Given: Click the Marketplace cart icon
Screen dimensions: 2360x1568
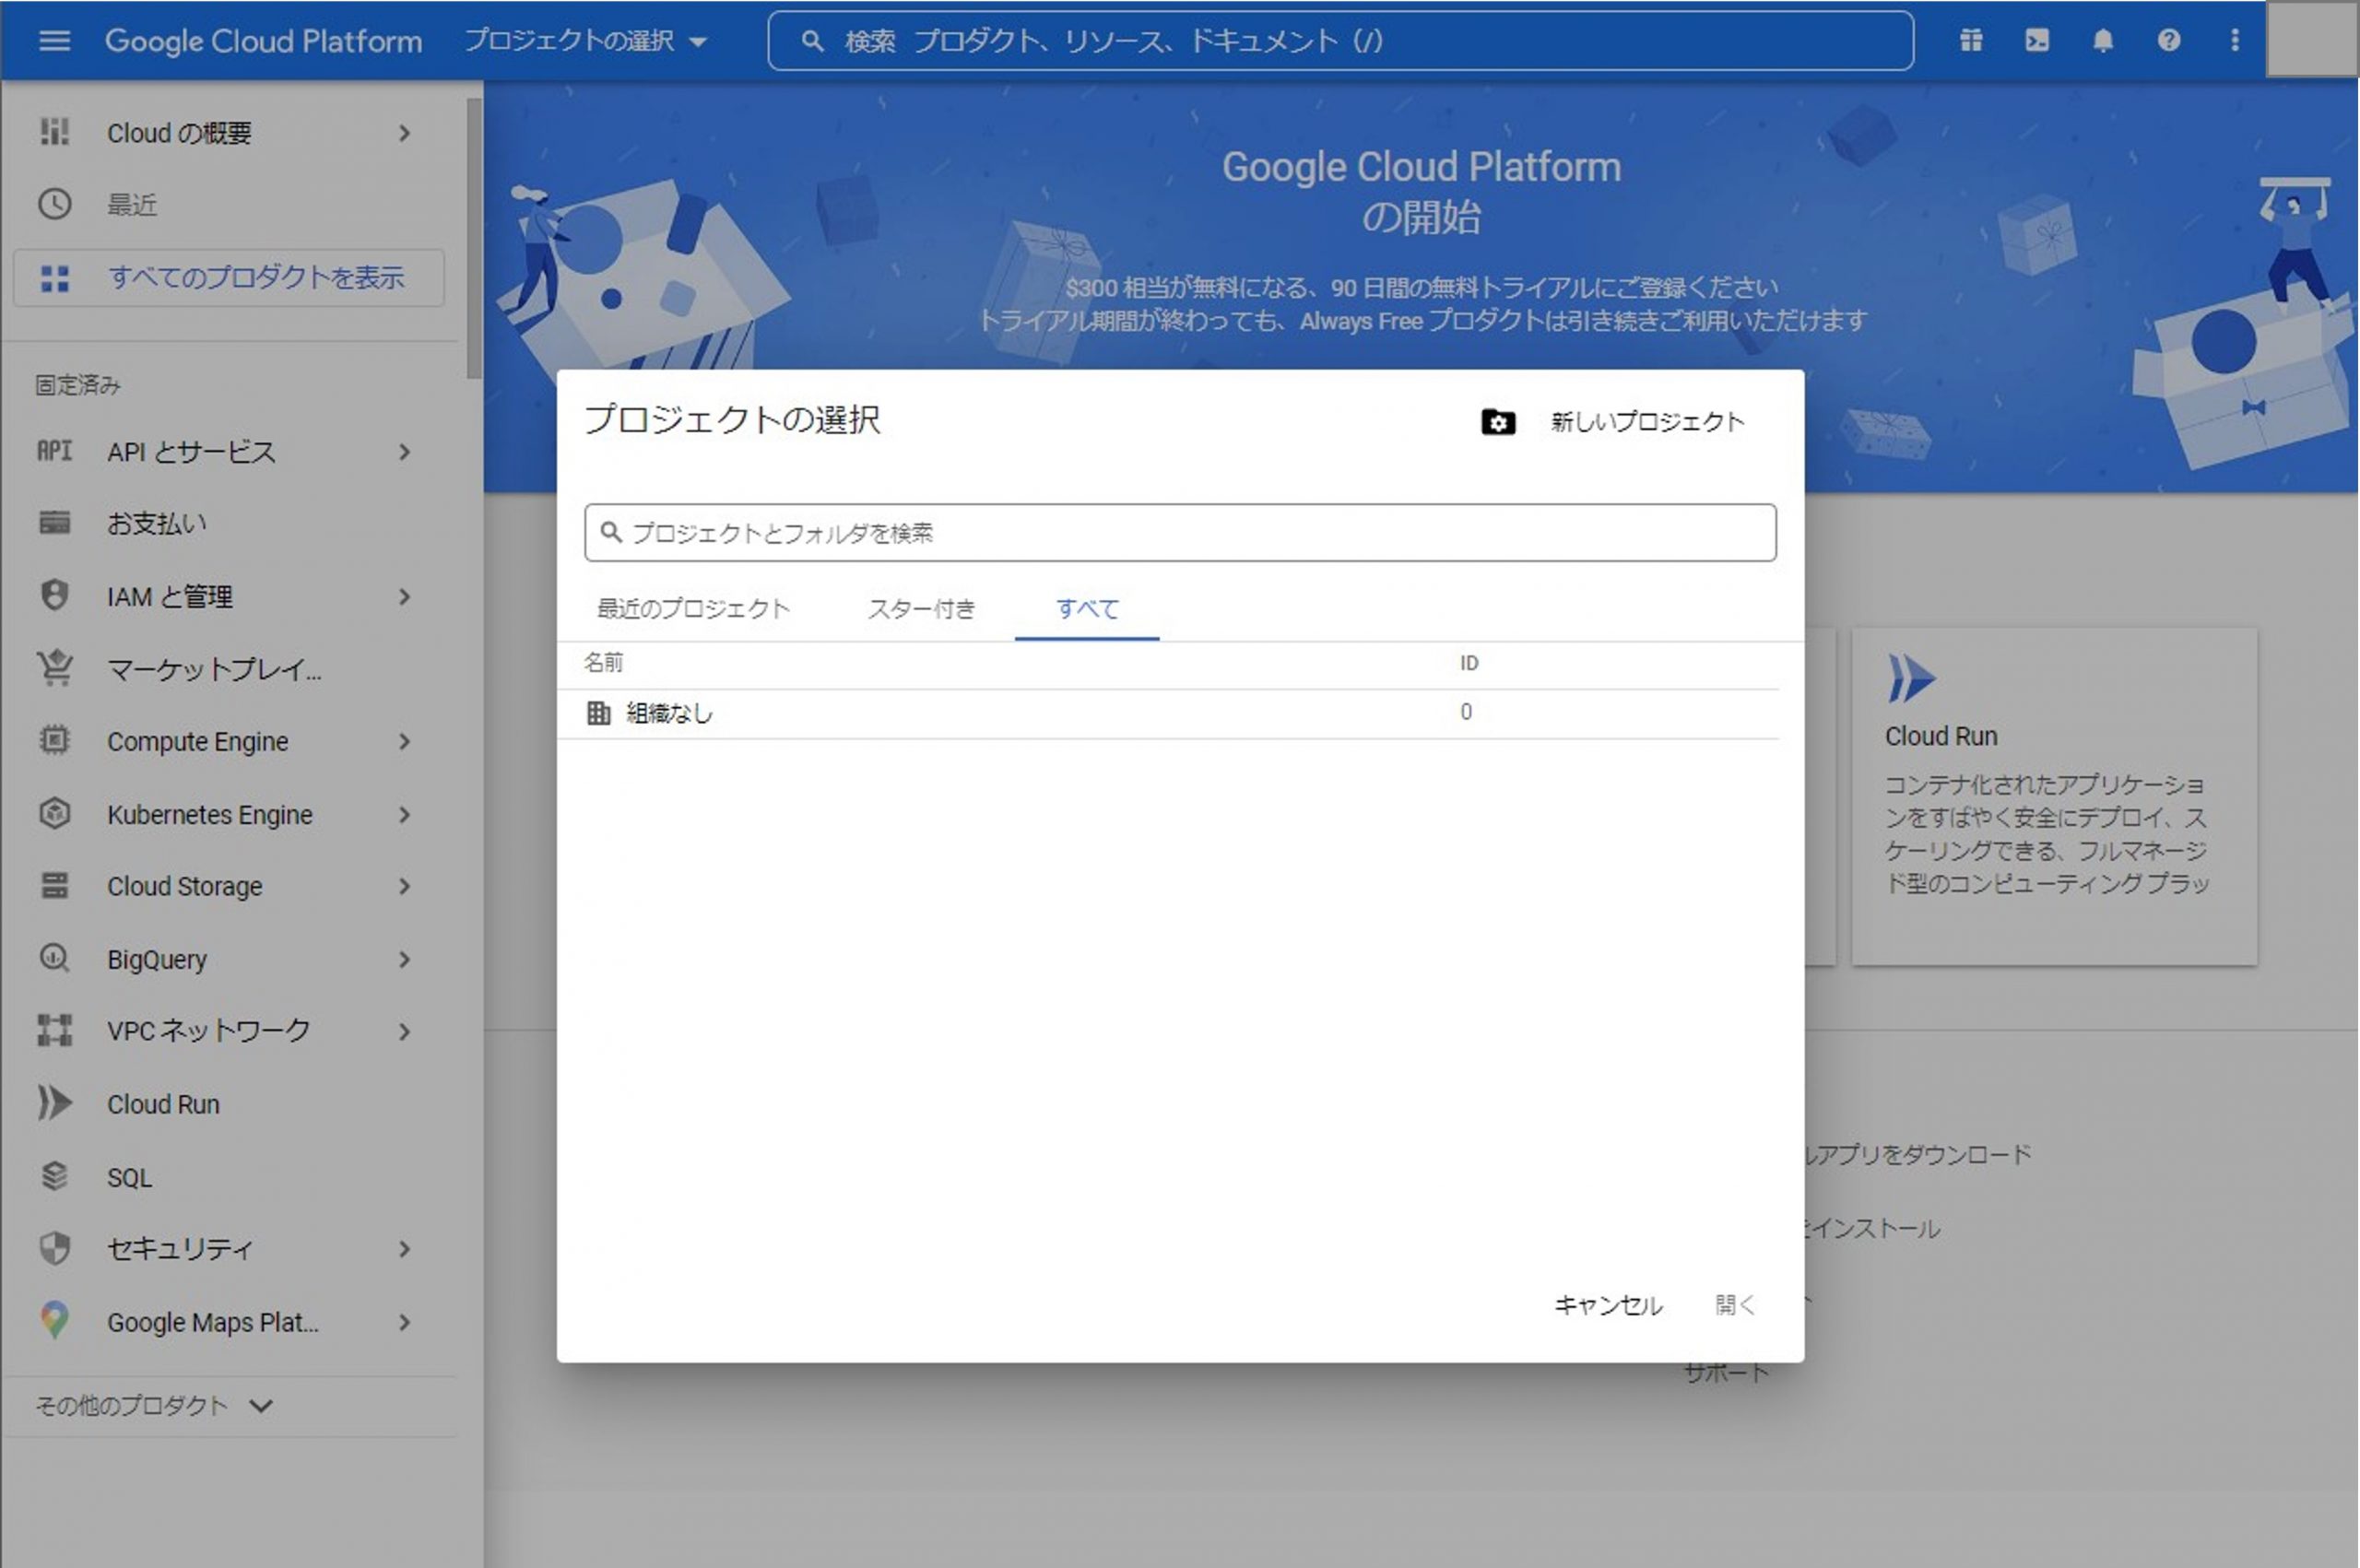Looking at the screenshot, I should 54,668.
